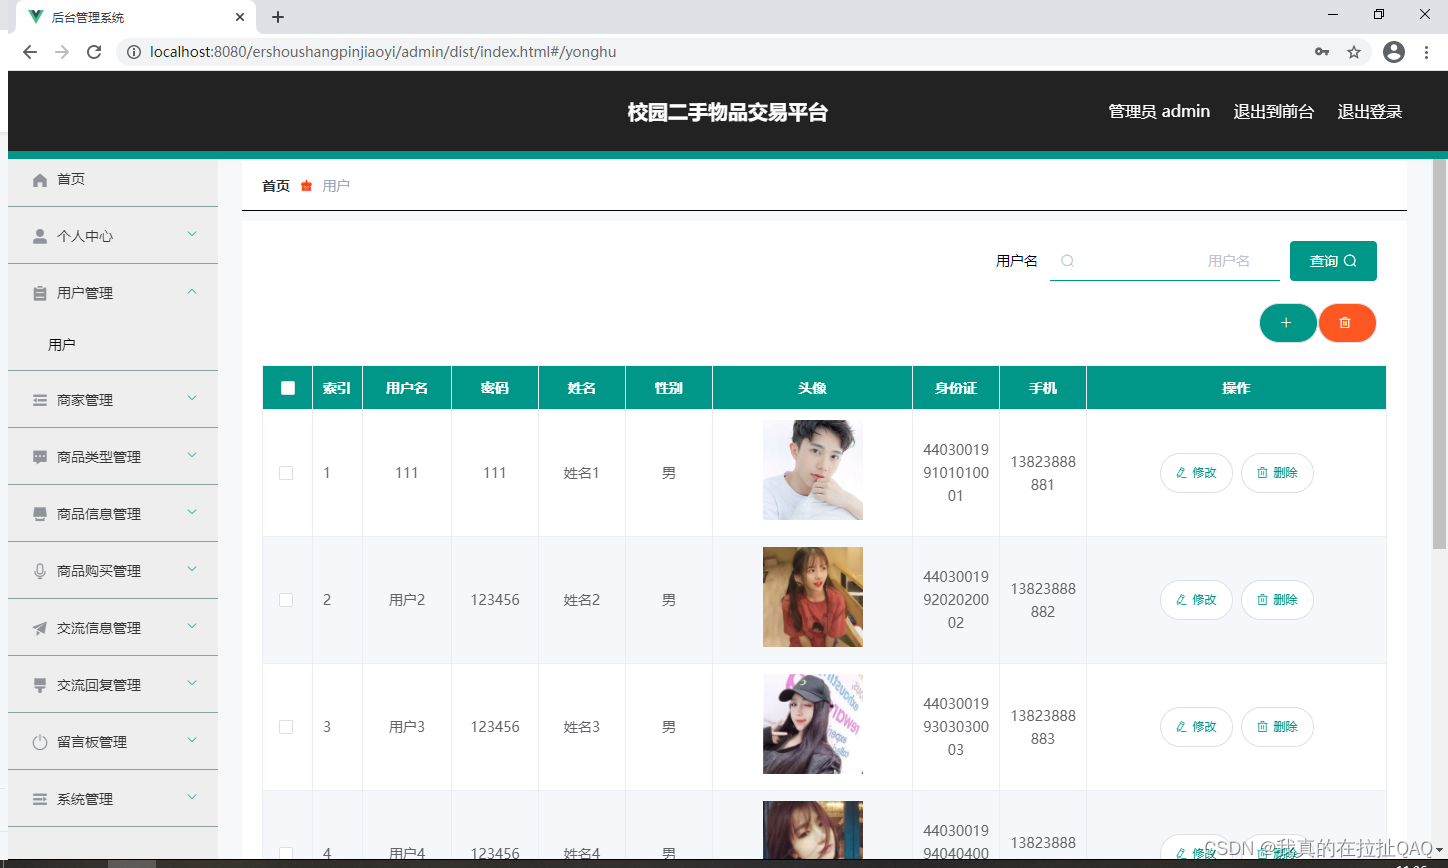The image size is (1448, 868).
Task: Expand the 商品购买管理 chevron
Action: pyautogui.click(x=192, y=569)
